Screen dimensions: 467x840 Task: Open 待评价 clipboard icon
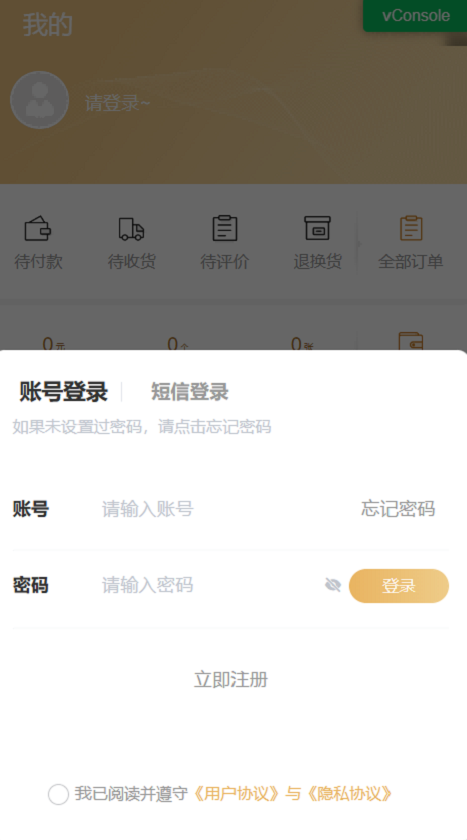coord(224,228)
